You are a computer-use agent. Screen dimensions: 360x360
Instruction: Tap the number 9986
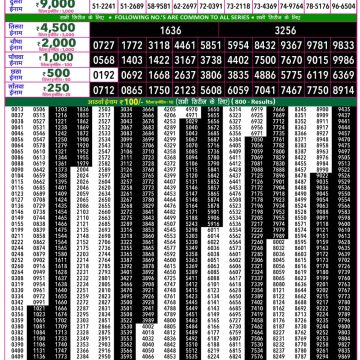tap(344, 60)
